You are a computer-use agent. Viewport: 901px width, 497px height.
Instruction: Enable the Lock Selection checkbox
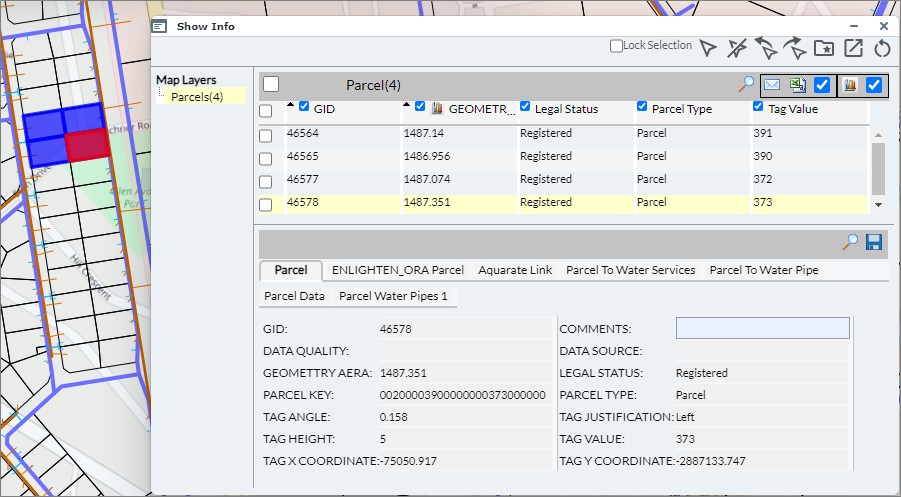click(x=616, y=46)
